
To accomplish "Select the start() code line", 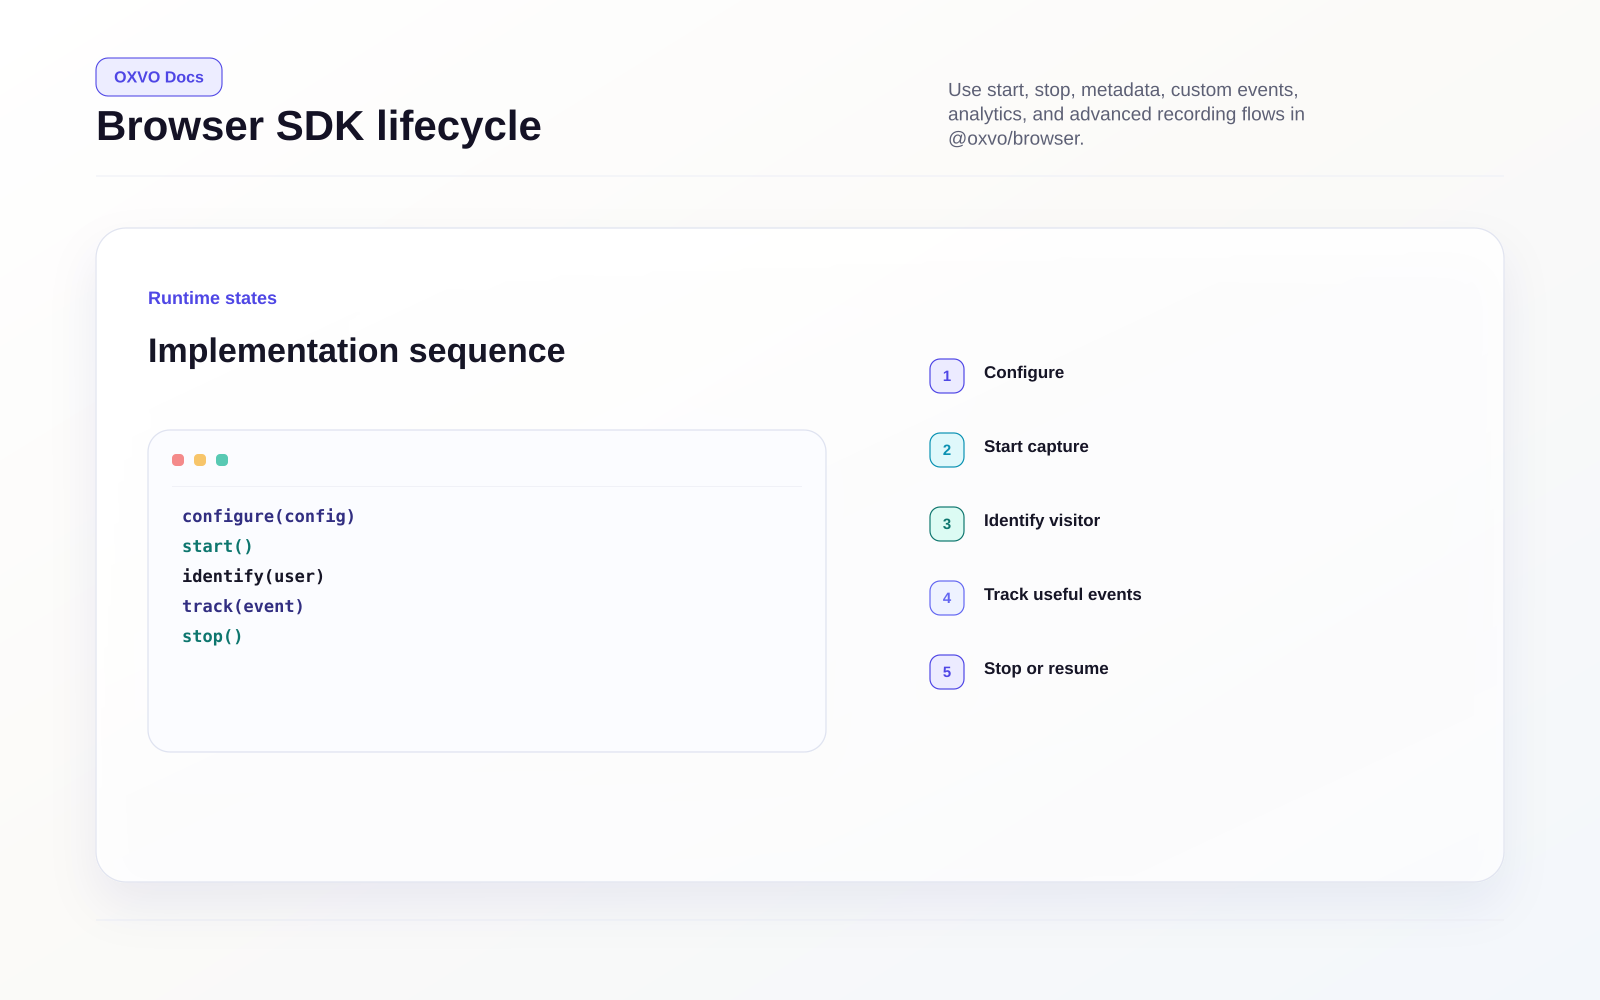I will point(217,546).
